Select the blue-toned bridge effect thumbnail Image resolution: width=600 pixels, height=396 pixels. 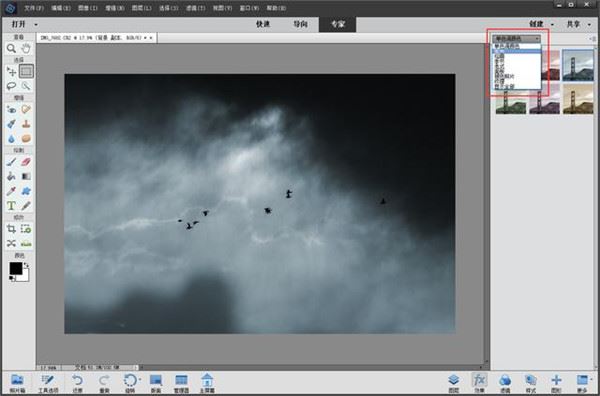coord(578,65)
